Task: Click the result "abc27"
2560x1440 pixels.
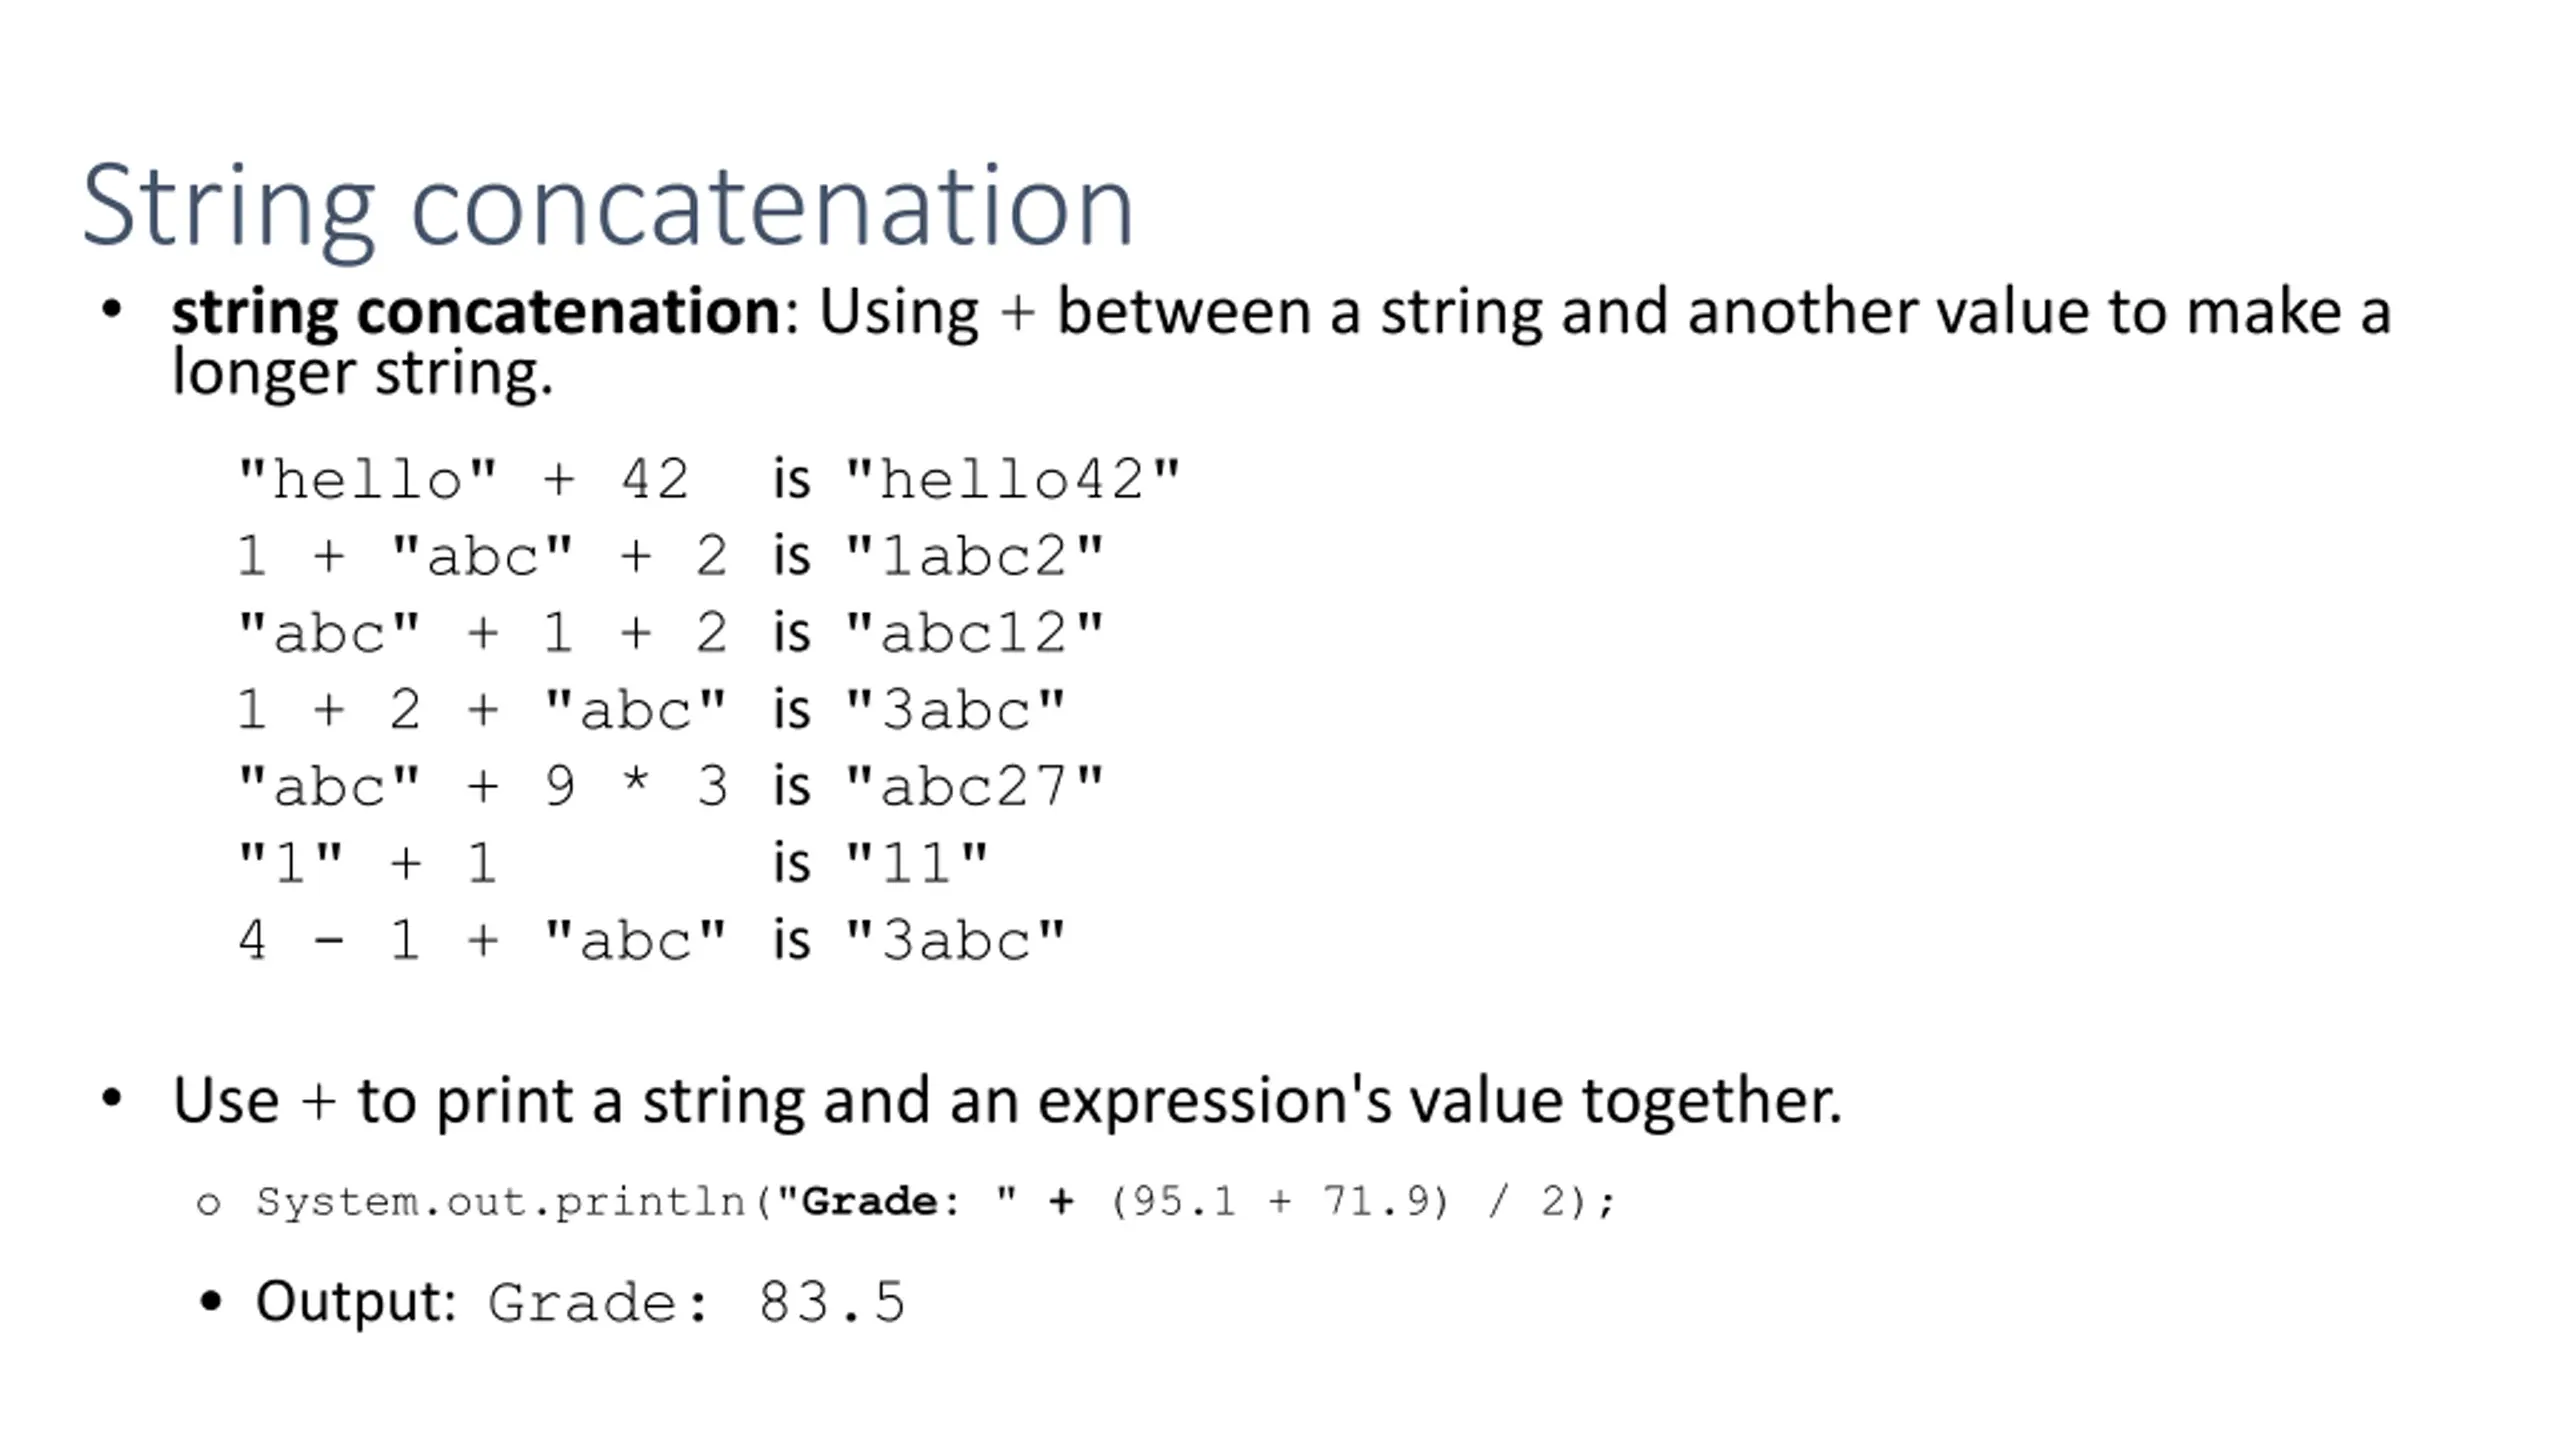Action: click(x=974, y=787)
